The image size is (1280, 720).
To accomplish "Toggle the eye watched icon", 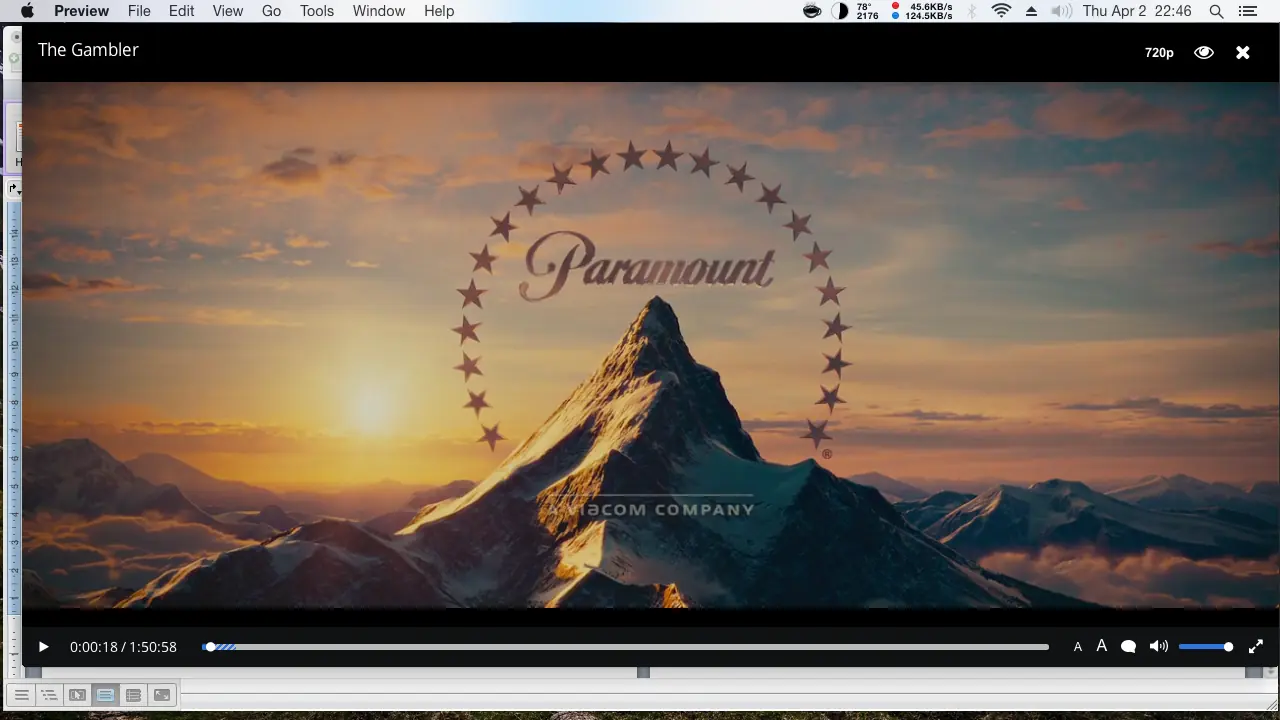I will (1204, 52).
